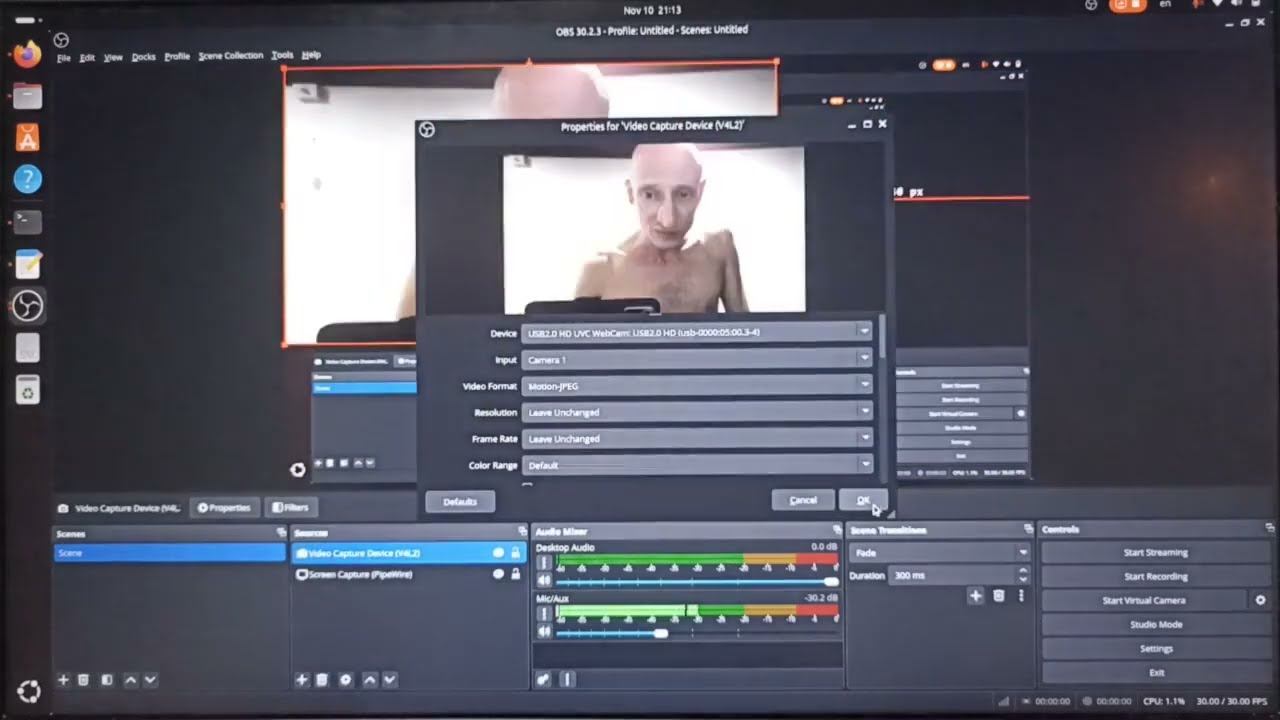Lock the Screen Capture (PipeWire) source
Image resolution: width=1280 pixels, height=720 pixels.
516,574
